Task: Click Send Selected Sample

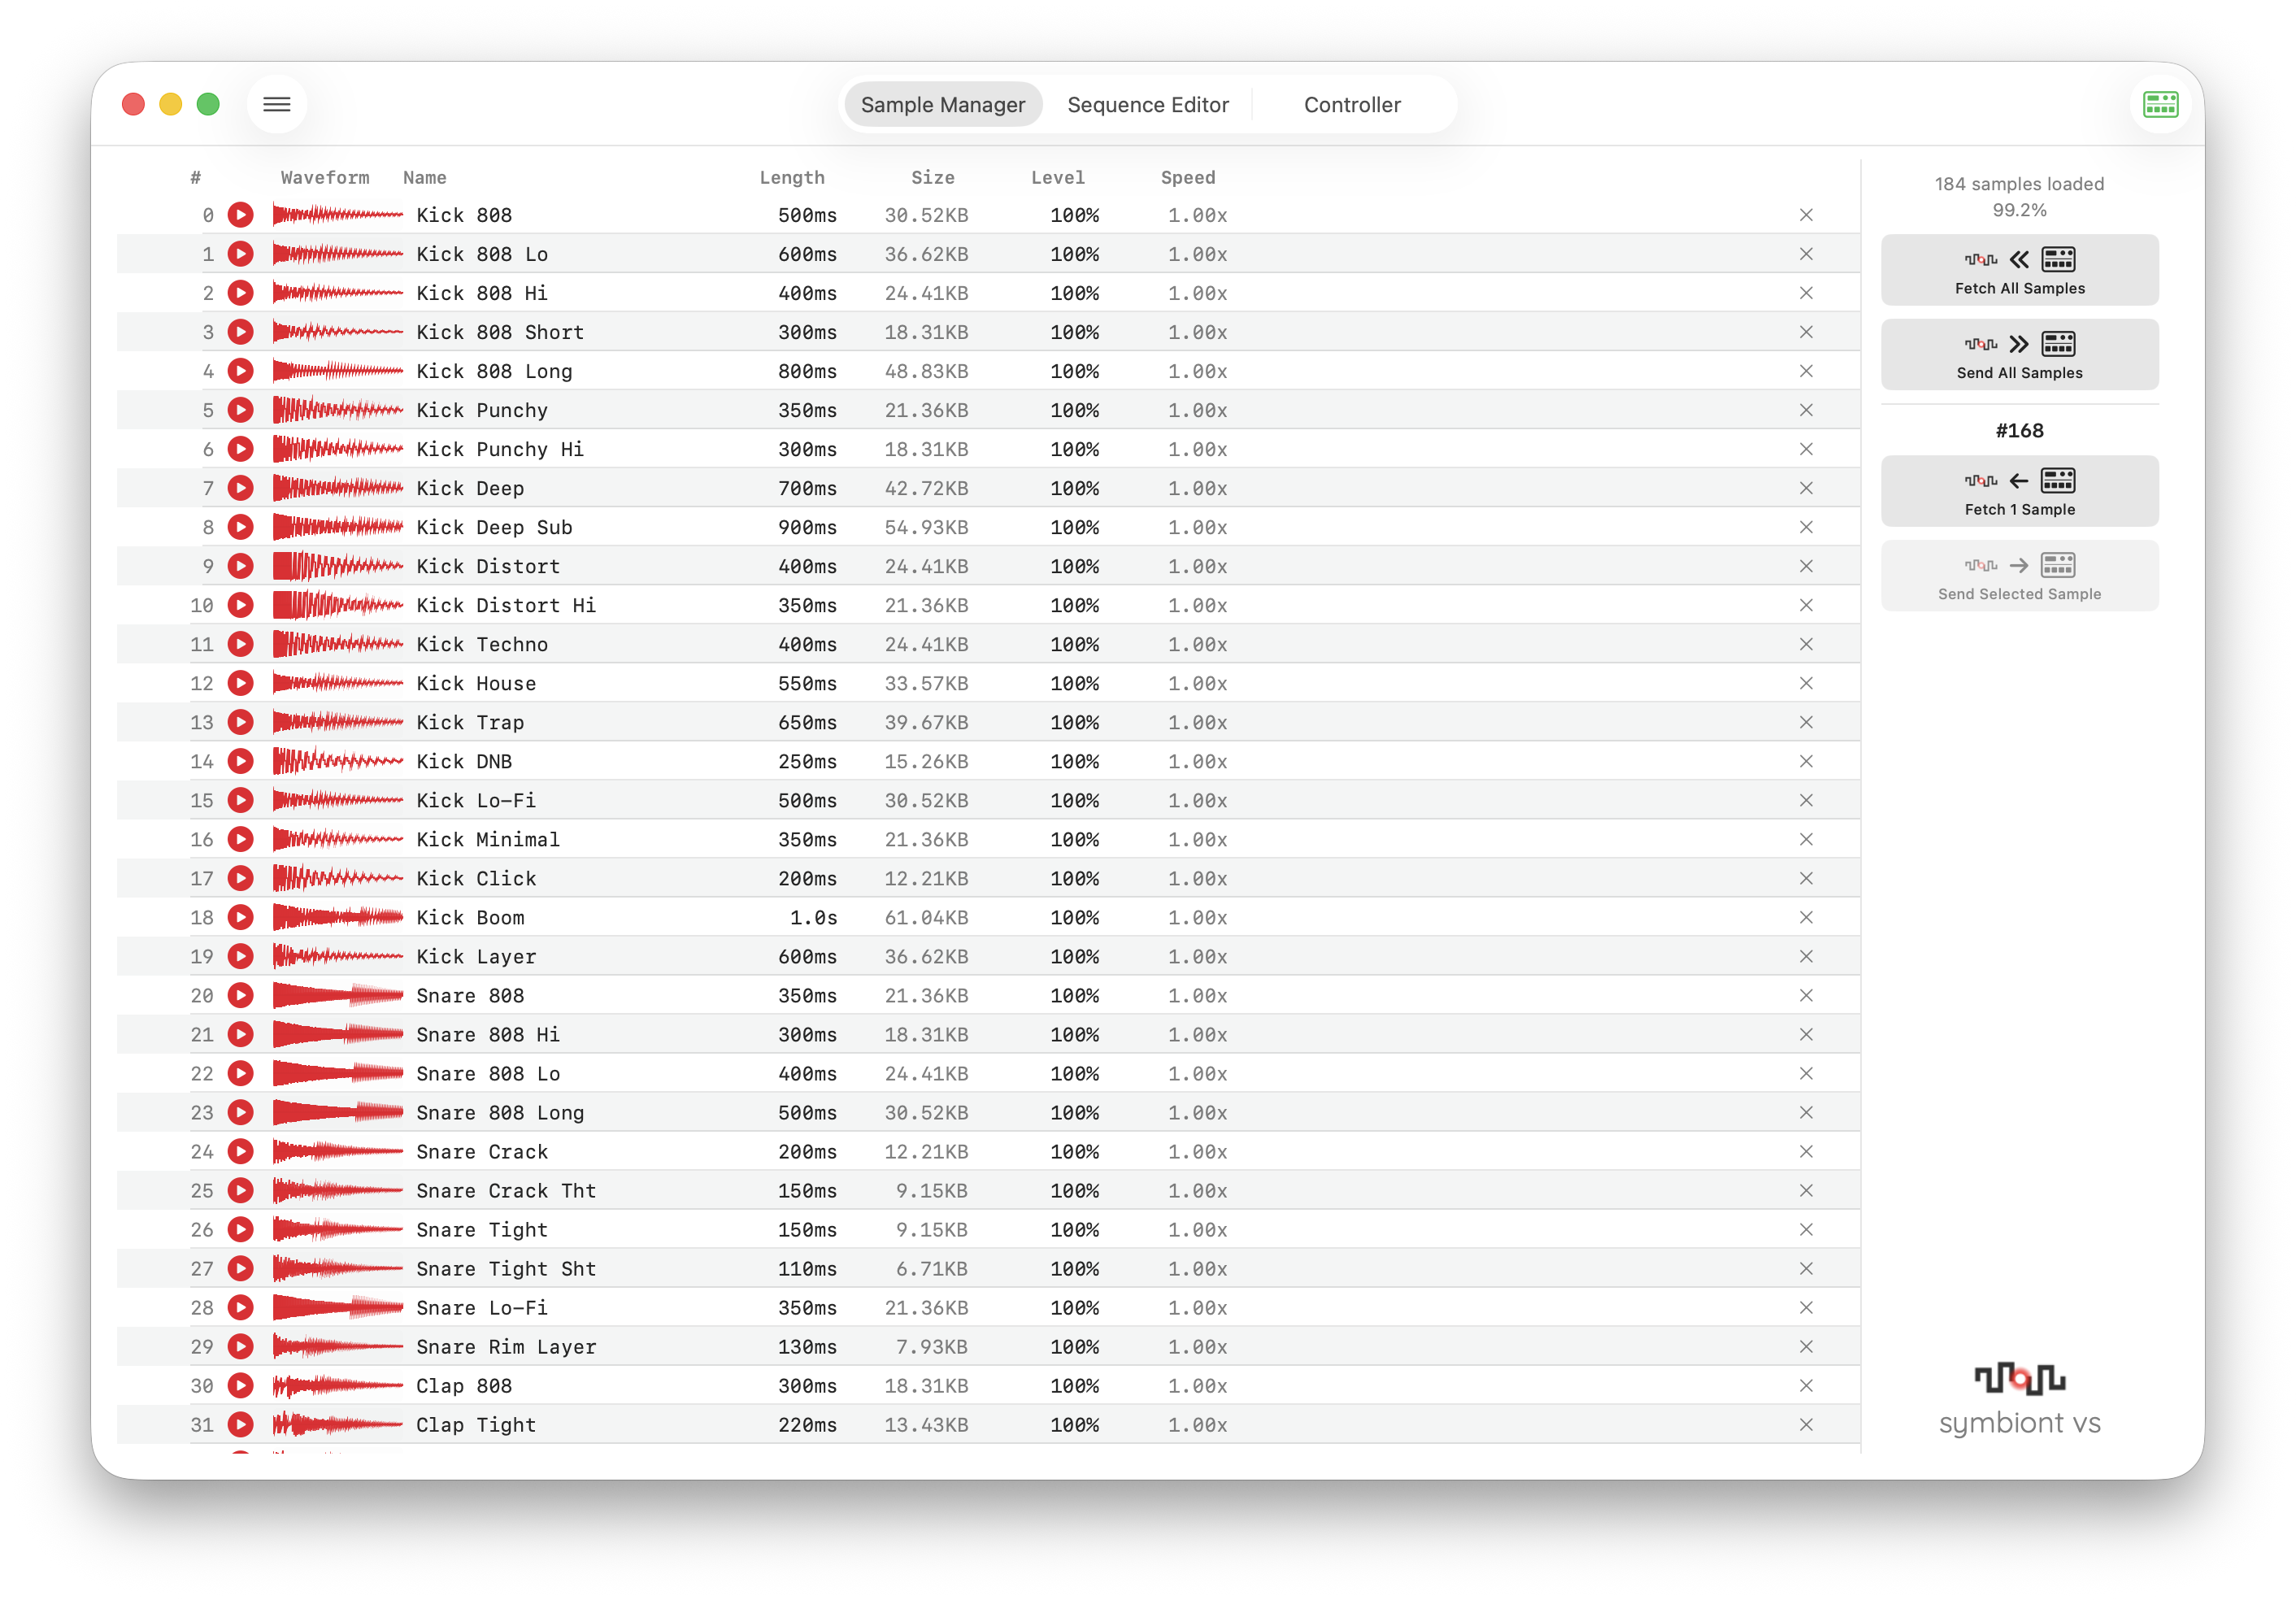Action: [2019, 576]
